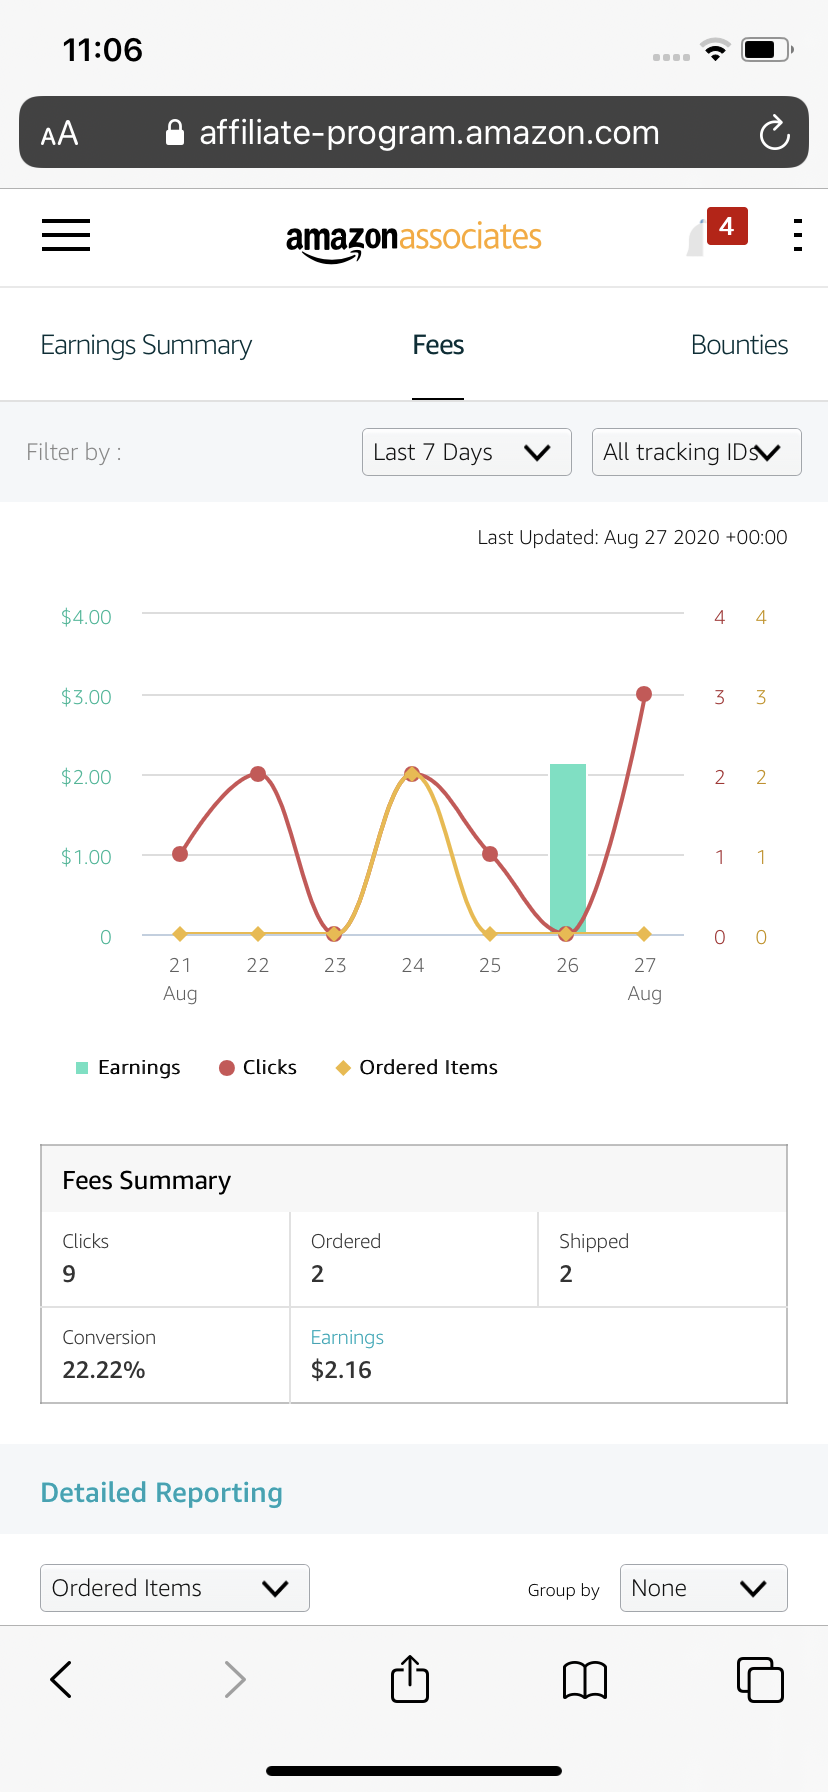This screenshot has width=828, height=1792.
Task: Expand the Group by None dropdown
Action: [704, 1588]
